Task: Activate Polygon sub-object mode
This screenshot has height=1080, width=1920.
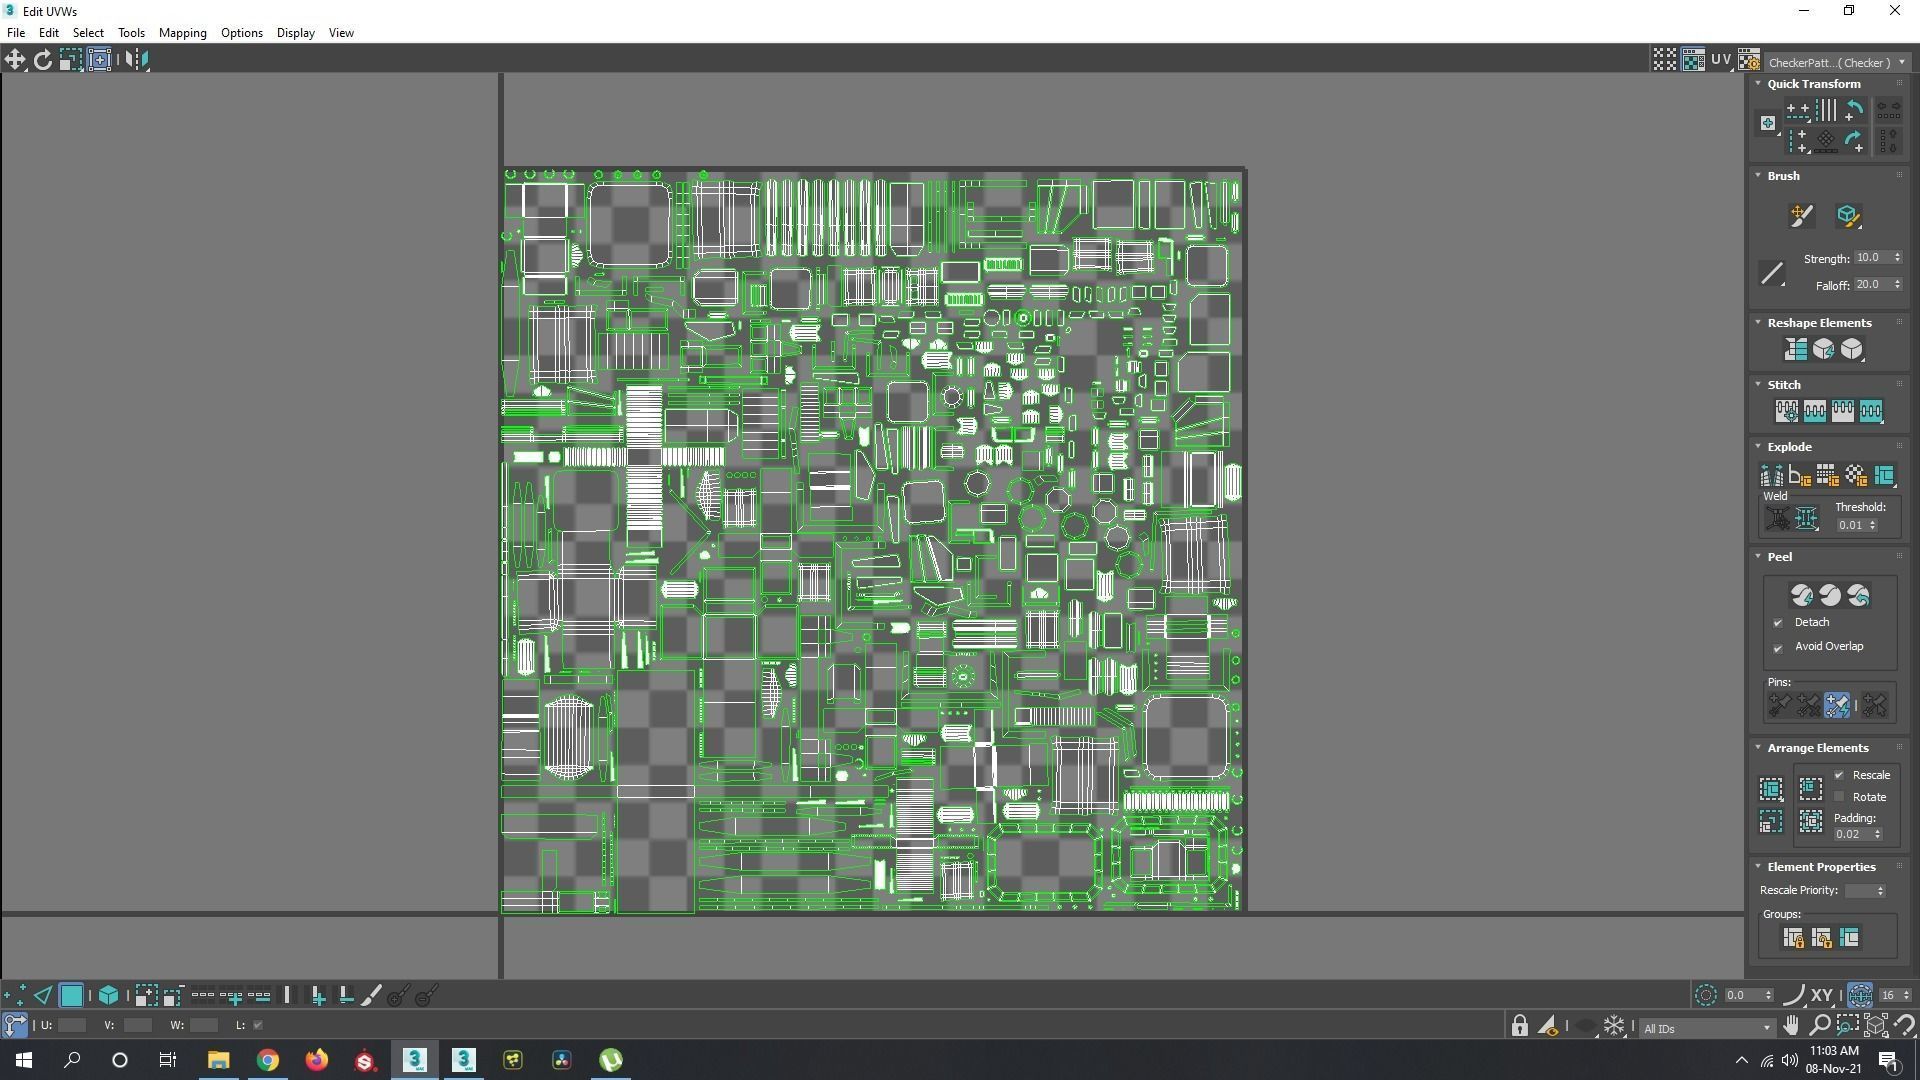Action: click(71, 996)
